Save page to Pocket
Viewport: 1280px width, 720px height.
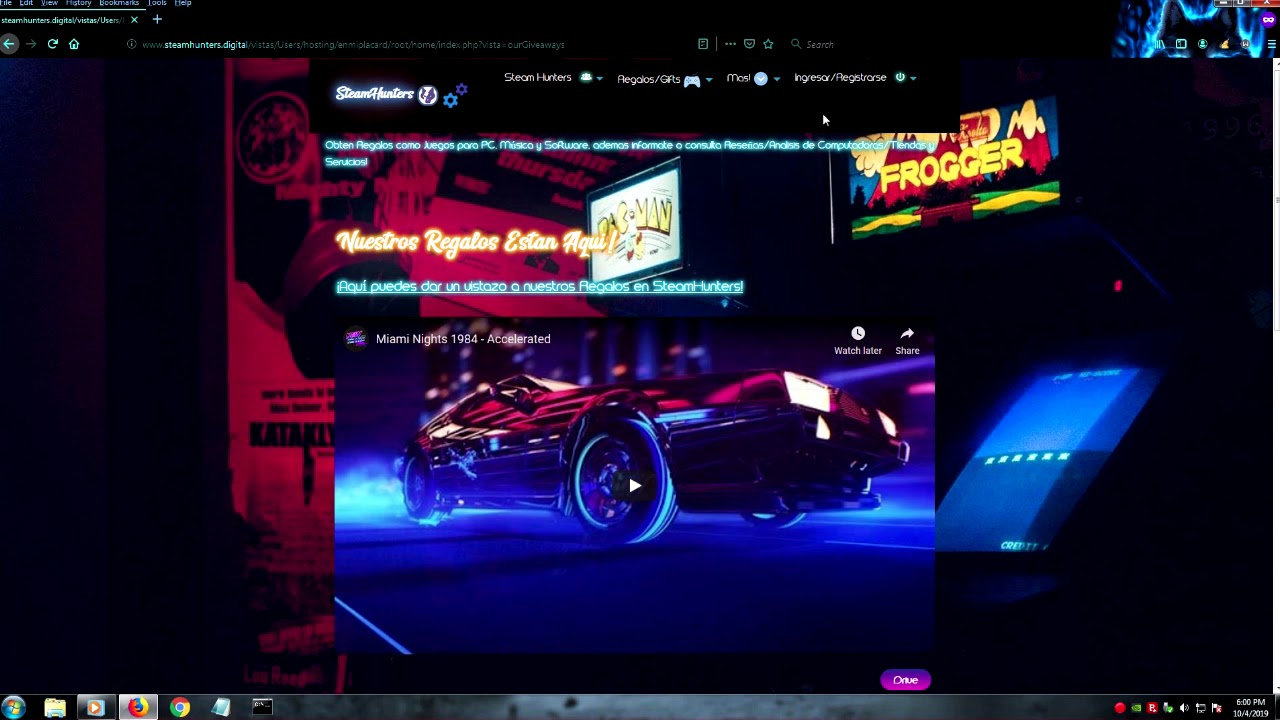(x=749, y=44)
